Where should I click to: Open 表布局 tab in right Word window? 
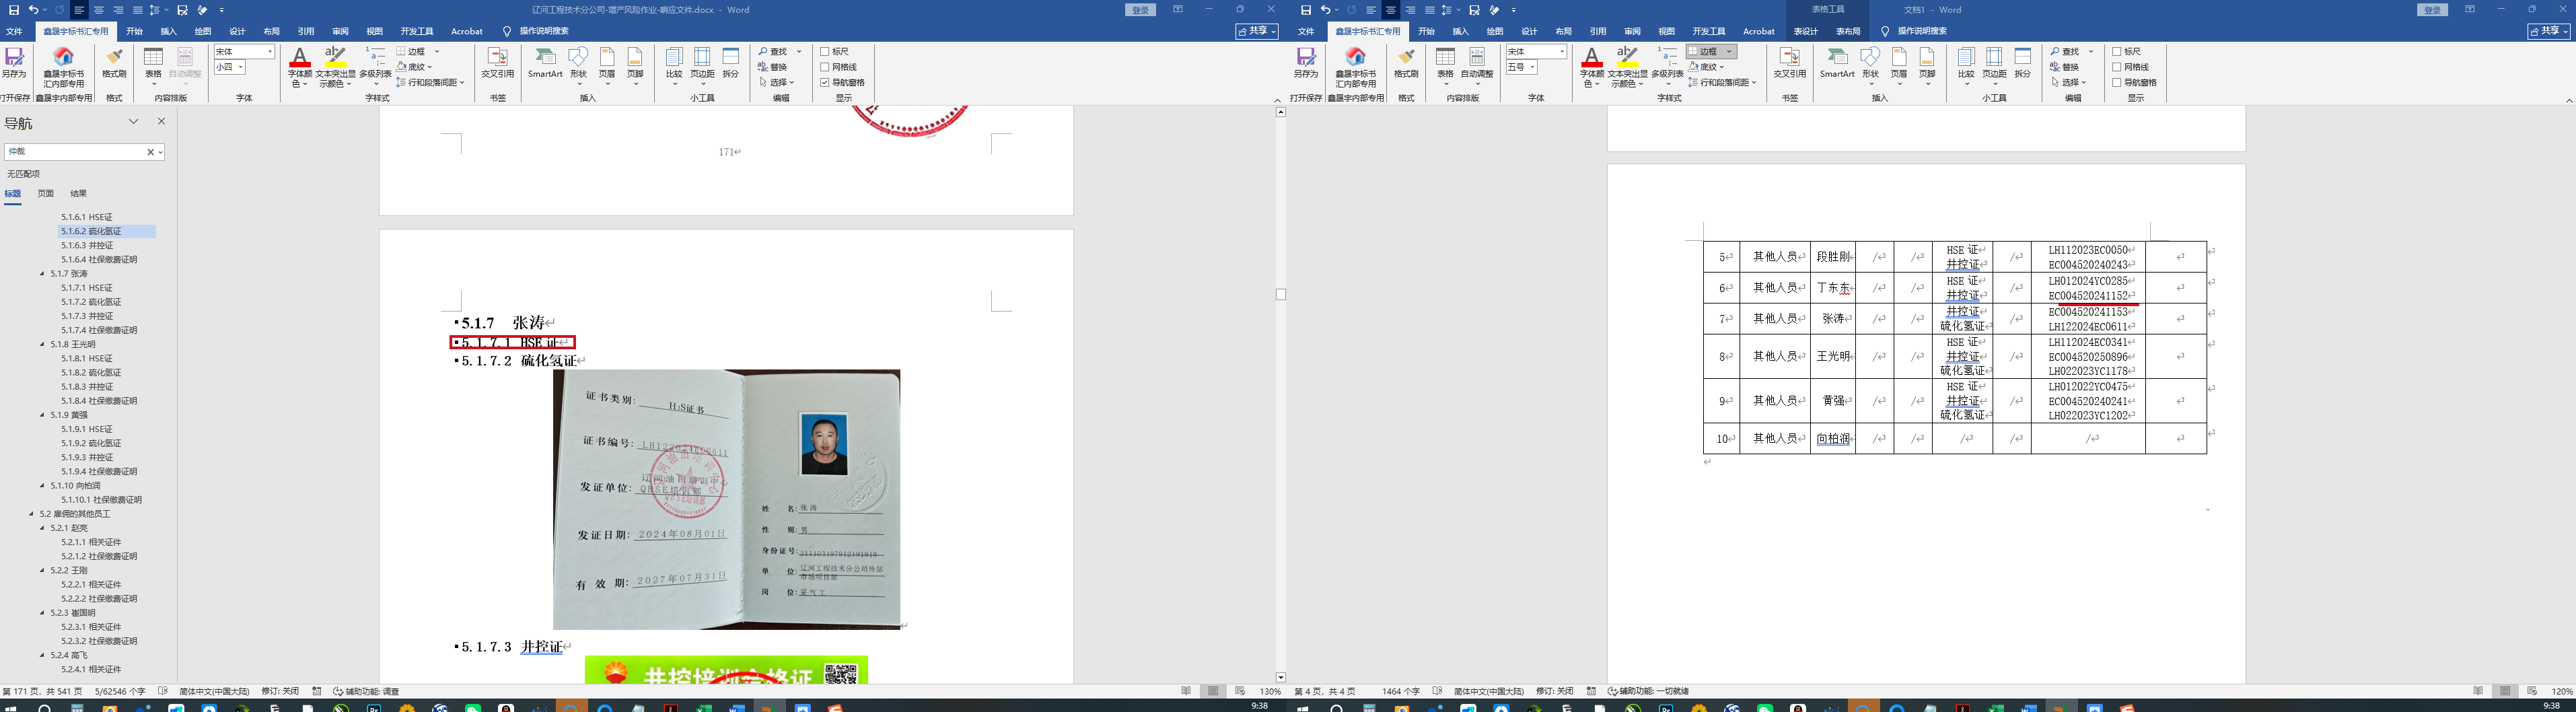1848,31
